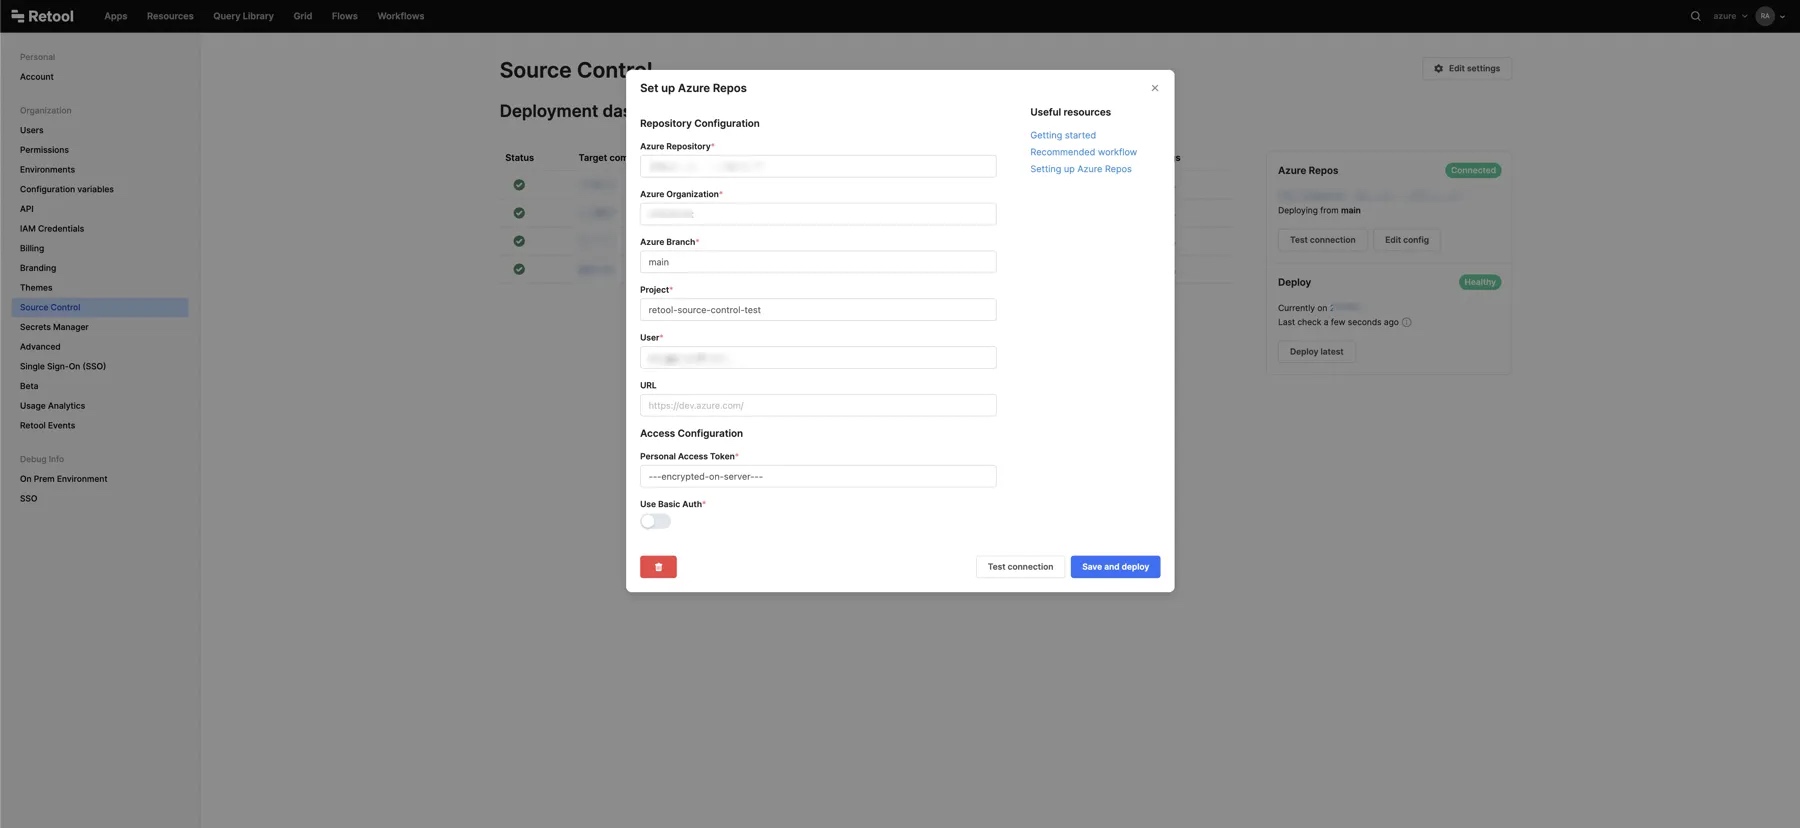Open SSO debug info

point(28,499)
